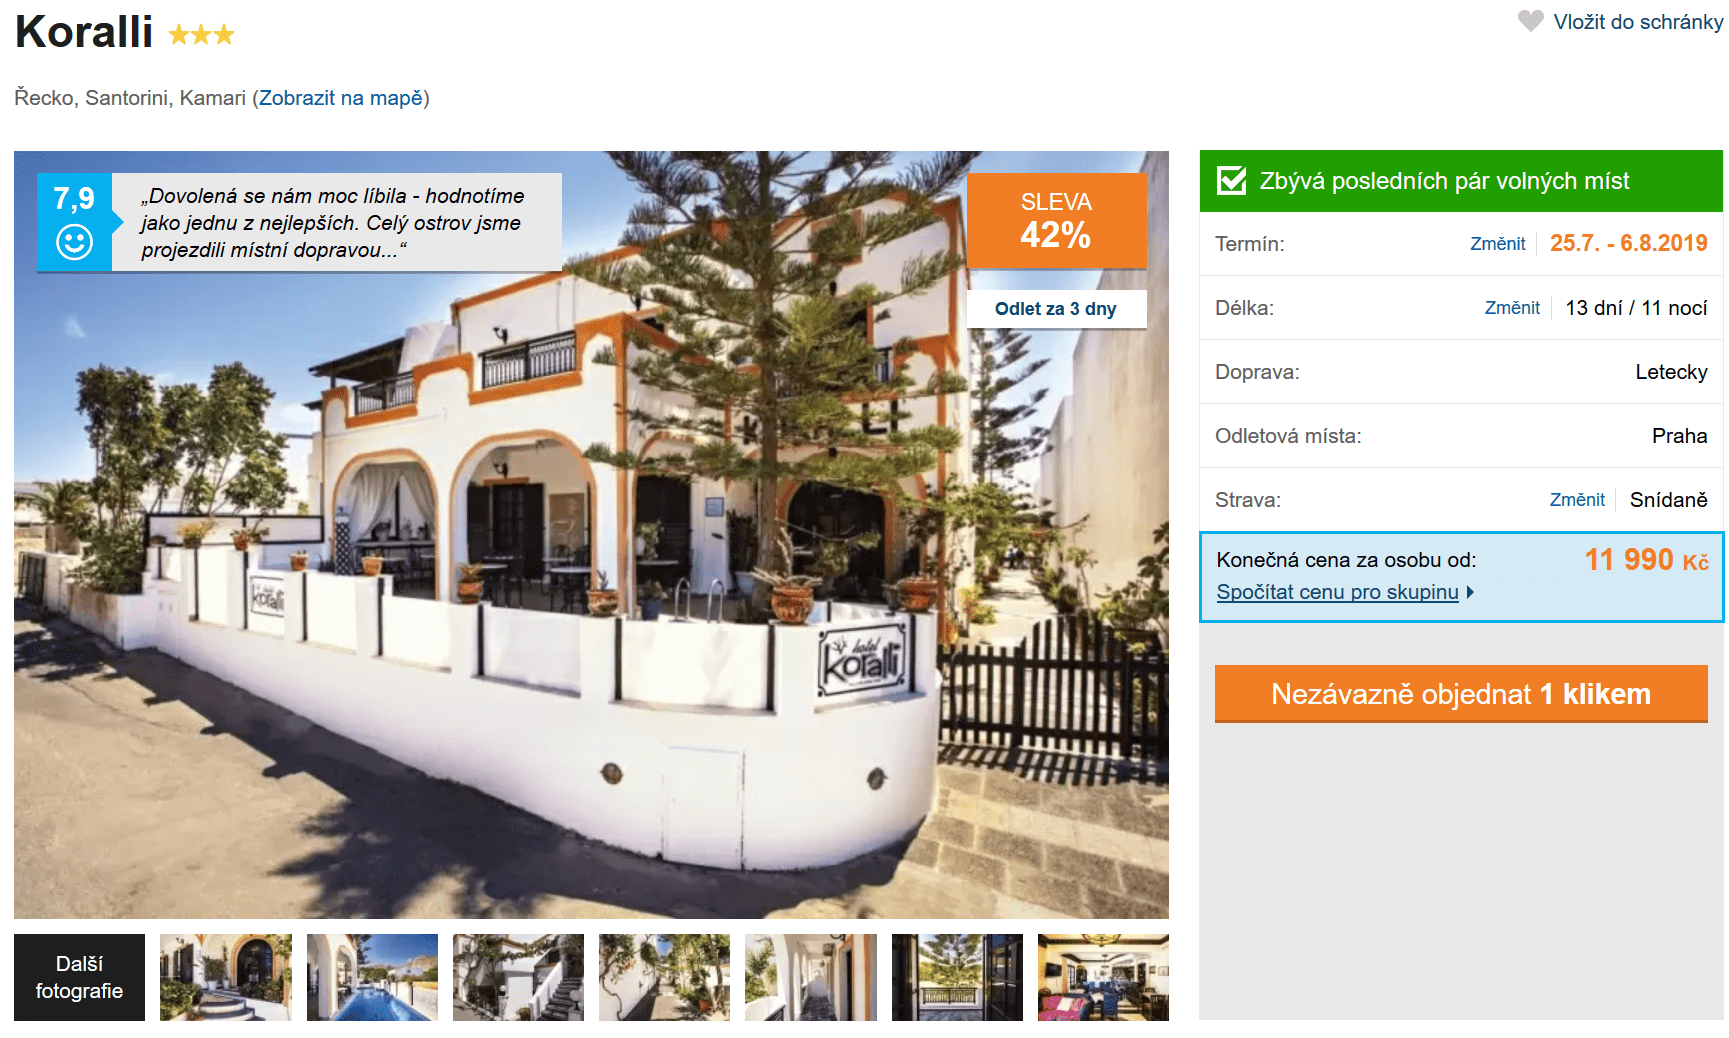1729x1038 pixels.
Task: Select the hotel lounge interior thumbnail
Action: pyautogui.click(x=1103, y=977)
